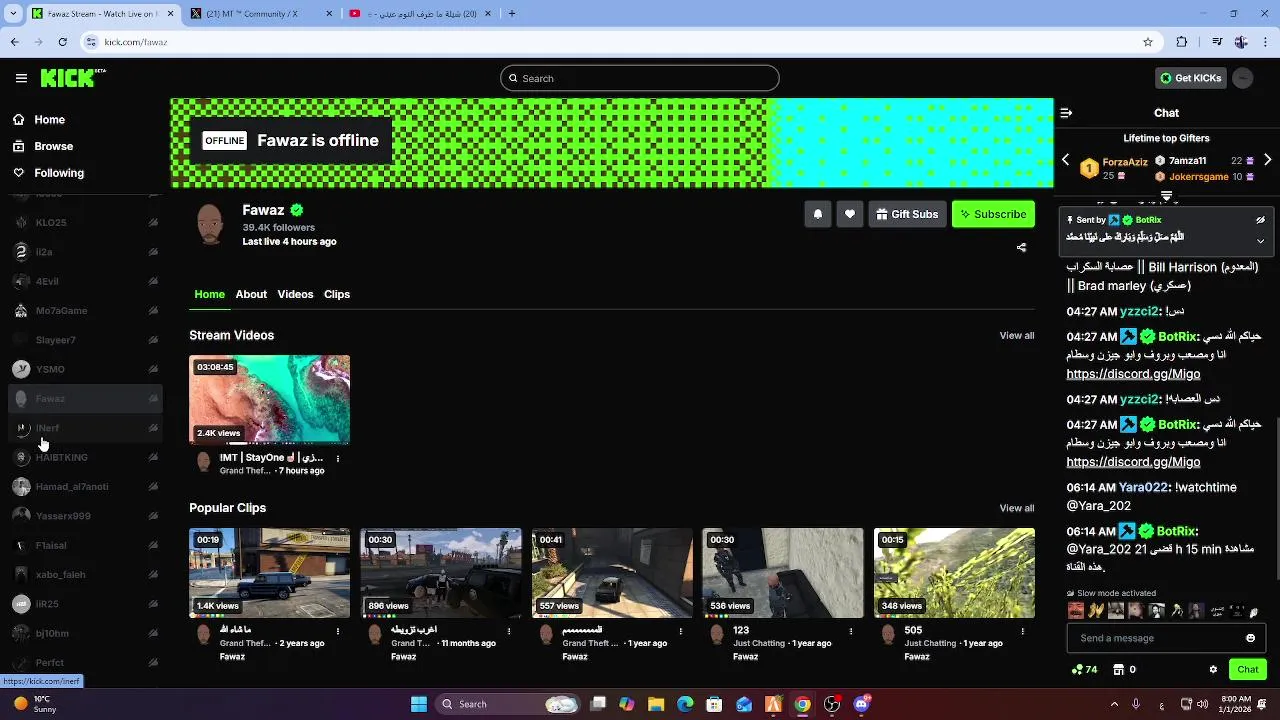The height and width of the screenshot is (720, 1280).
Task: Follow Fawaz with the heart button
Action: (x=850, y=214)
